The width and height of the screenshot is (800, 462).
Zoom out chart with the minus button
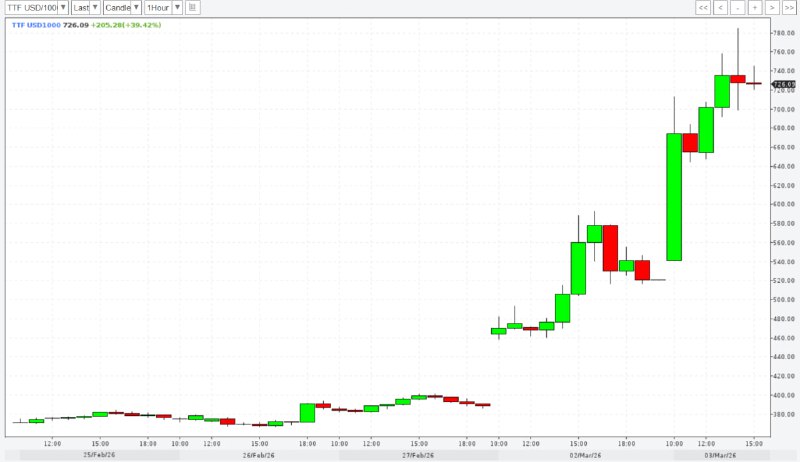click(x=737, y=8)
